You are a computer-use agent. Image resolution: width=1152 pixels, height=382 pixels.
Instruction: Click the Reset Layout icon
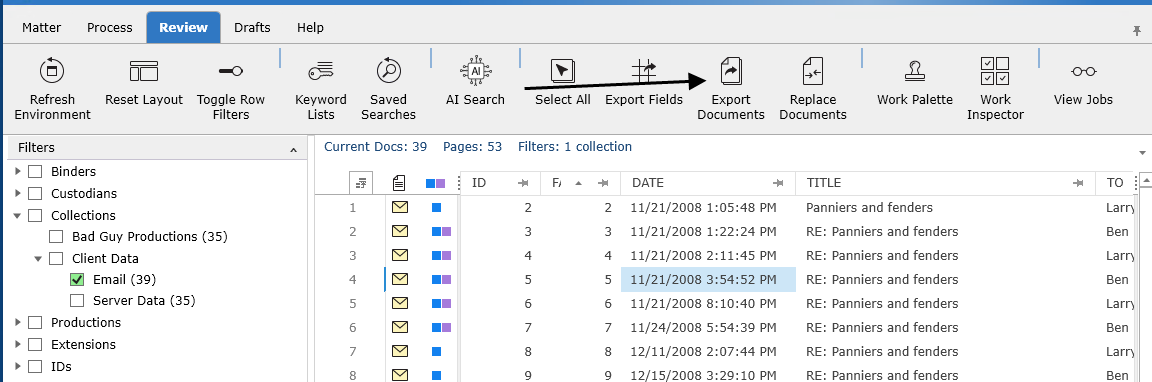pos(144,71)
